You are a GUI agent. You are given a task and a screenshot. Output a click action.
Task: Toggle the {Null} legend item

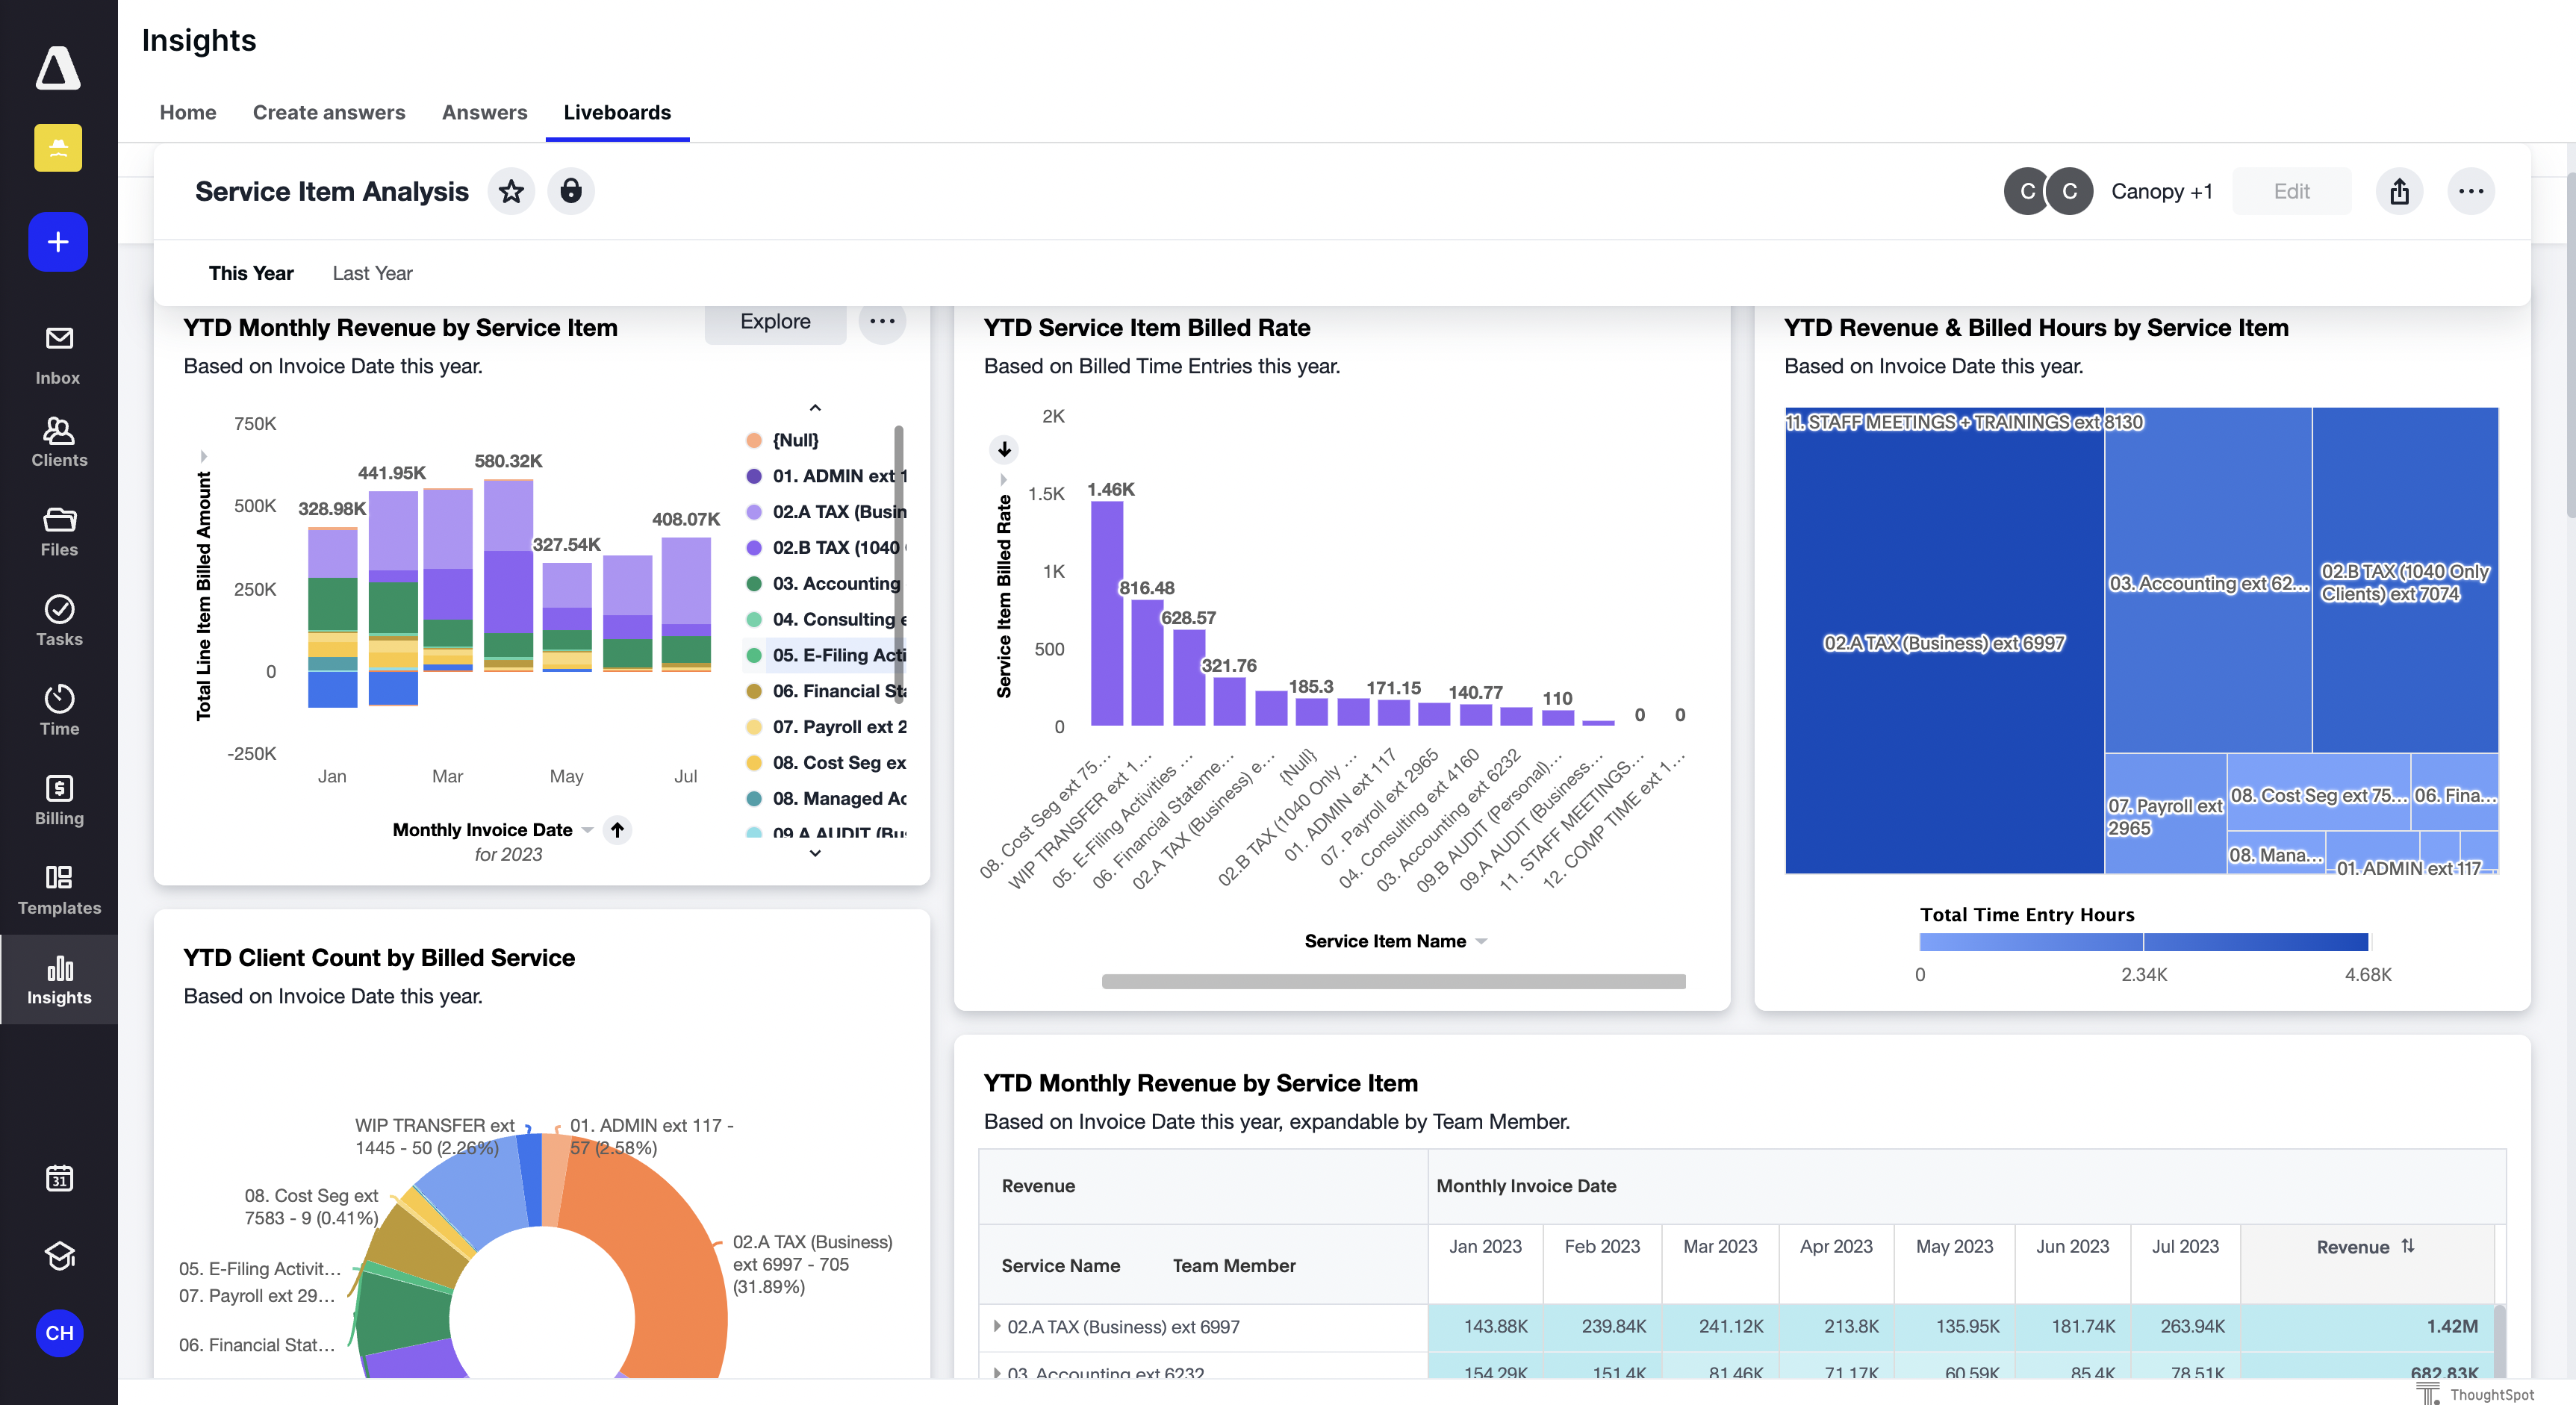tap(783, 440)
